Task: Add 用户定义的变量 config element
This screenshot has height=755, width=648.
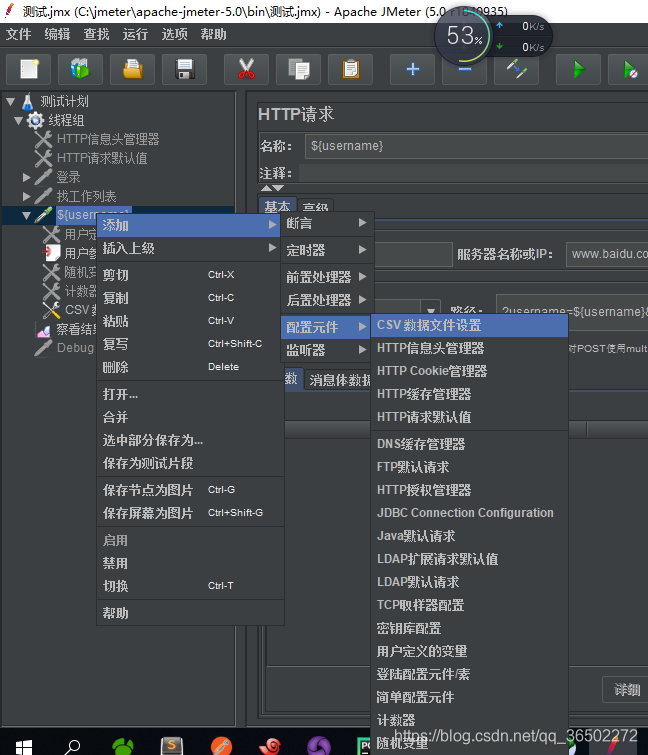Action: click(x=470, y=651)
